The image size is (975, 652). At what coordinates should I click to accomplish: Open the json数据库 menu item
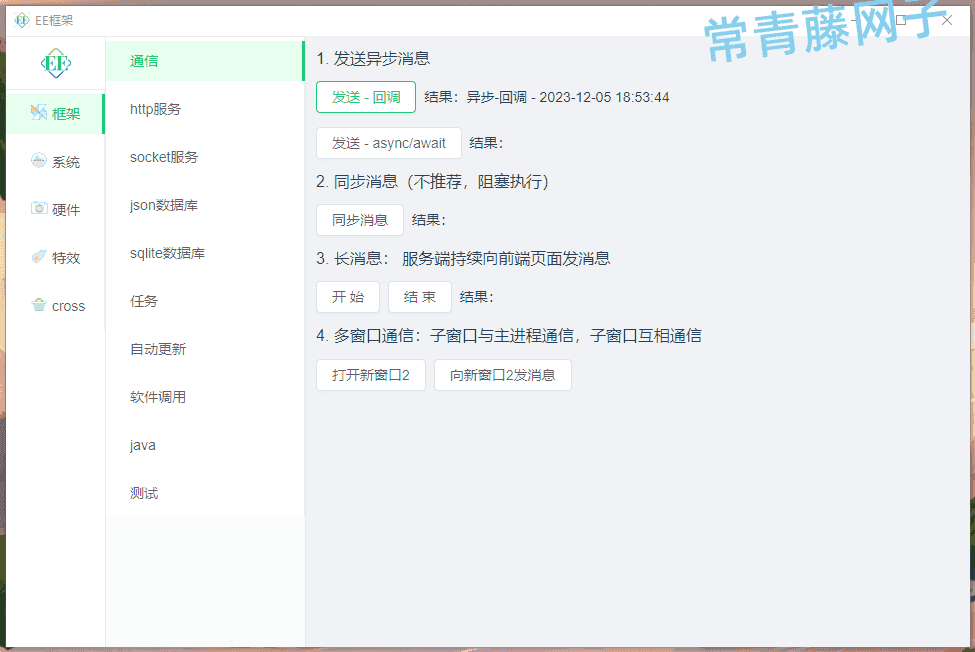pyautogui.click(x=205, y=205)
